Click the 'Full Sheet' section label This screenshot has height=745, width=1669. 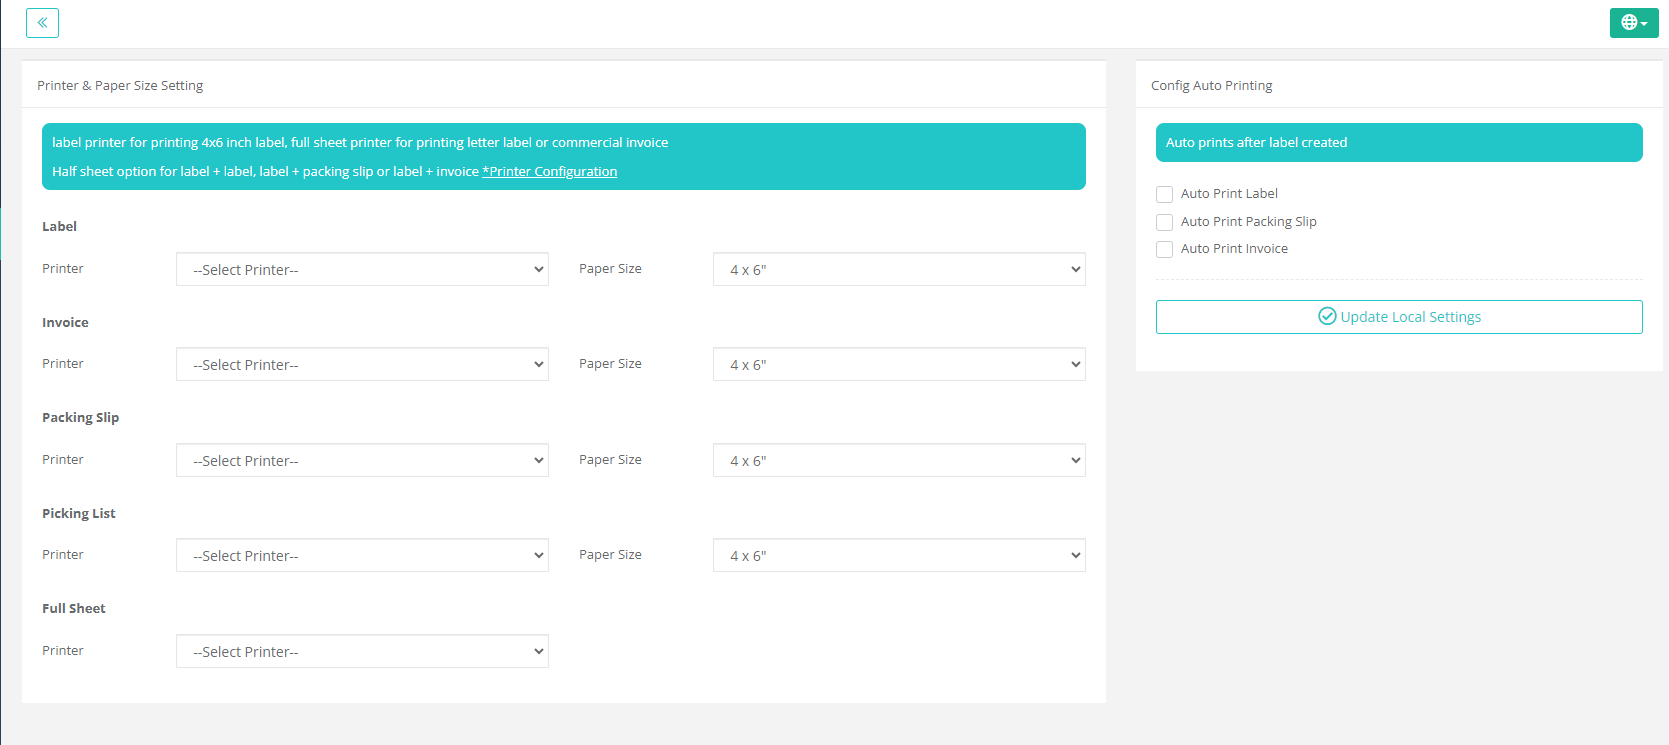(74, 608)
